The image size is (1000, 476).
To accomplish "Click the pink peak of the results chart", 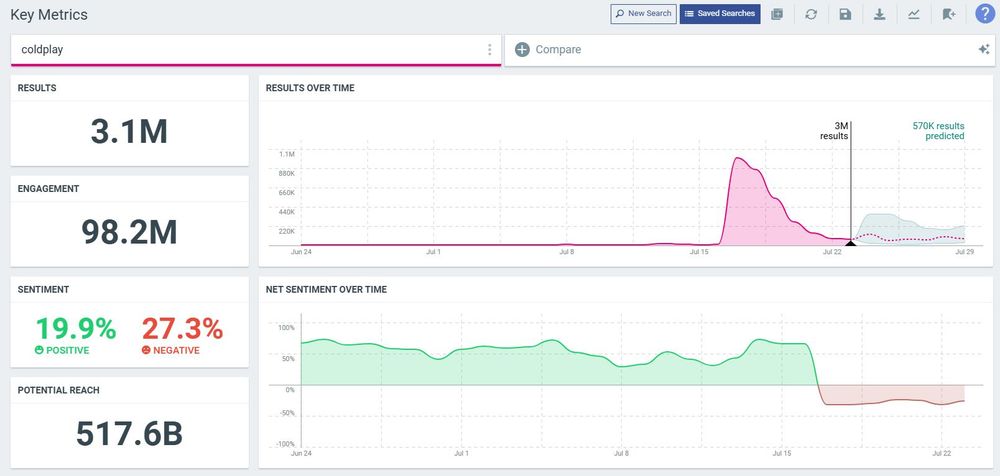I will (738, 159).
